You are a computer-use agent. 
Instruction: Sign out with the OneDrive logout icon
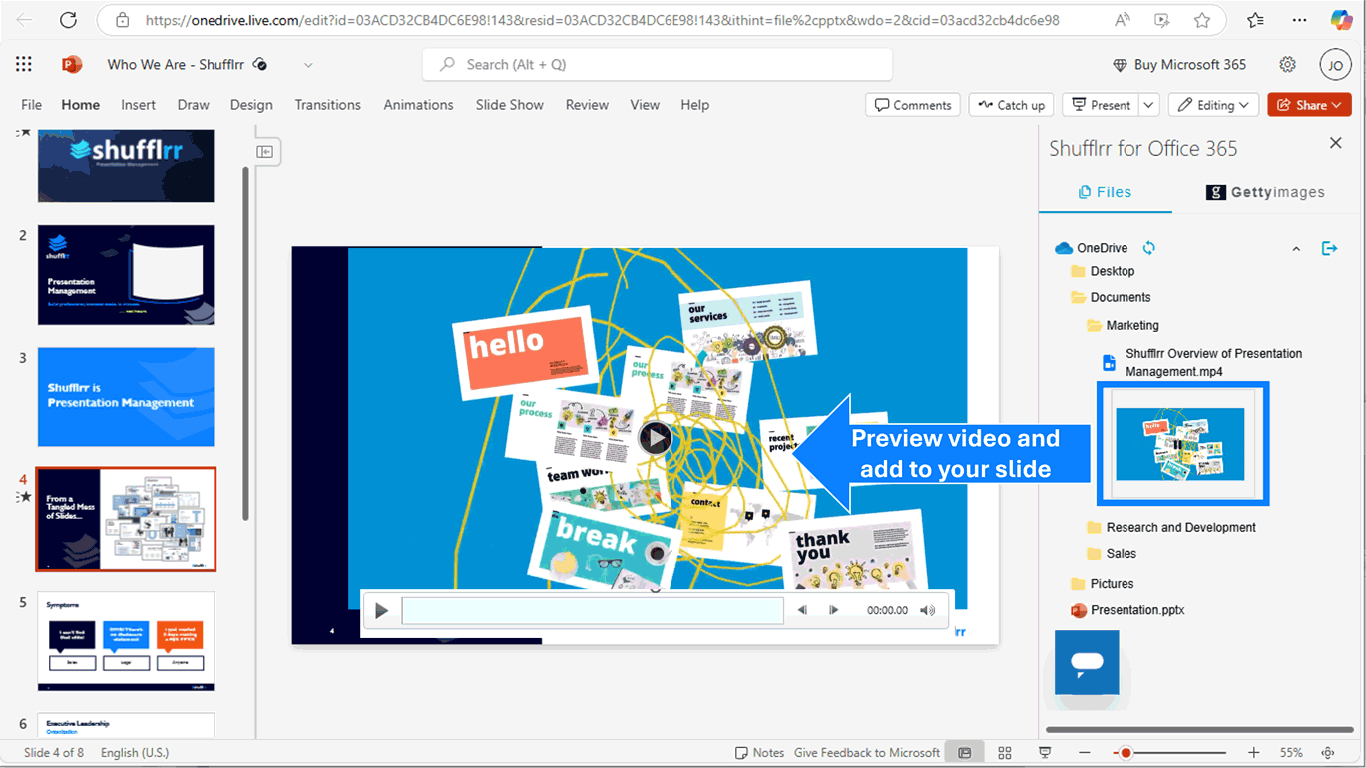point(1329,248)
